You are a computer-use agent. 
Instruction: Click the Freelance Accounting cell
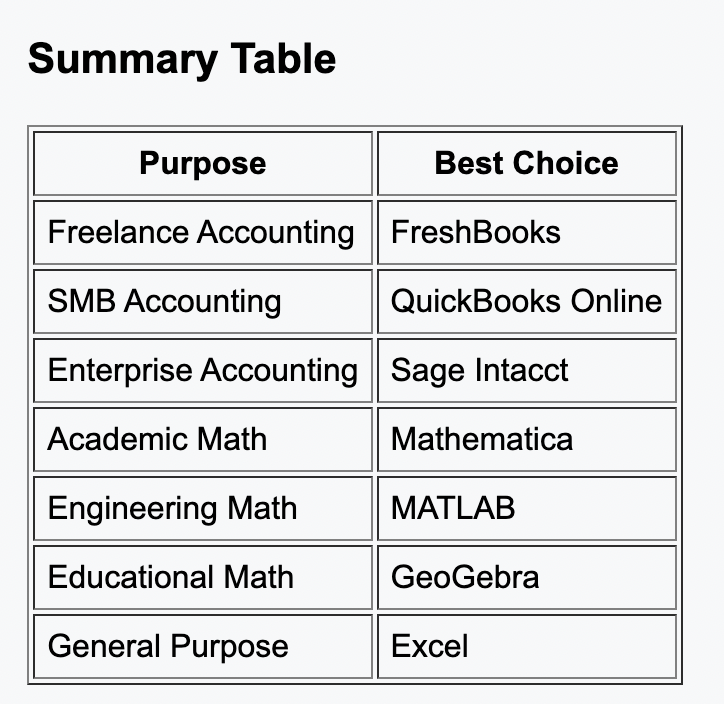(x=203, y=232)
